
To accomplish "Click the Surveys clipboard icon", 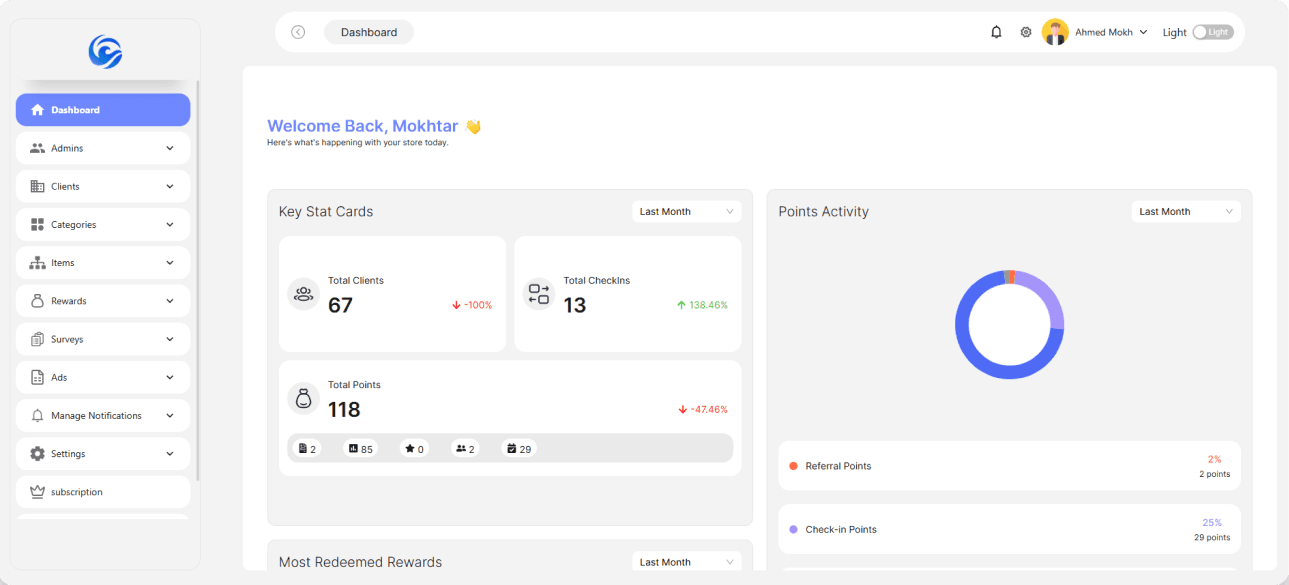I will (38, 339).
